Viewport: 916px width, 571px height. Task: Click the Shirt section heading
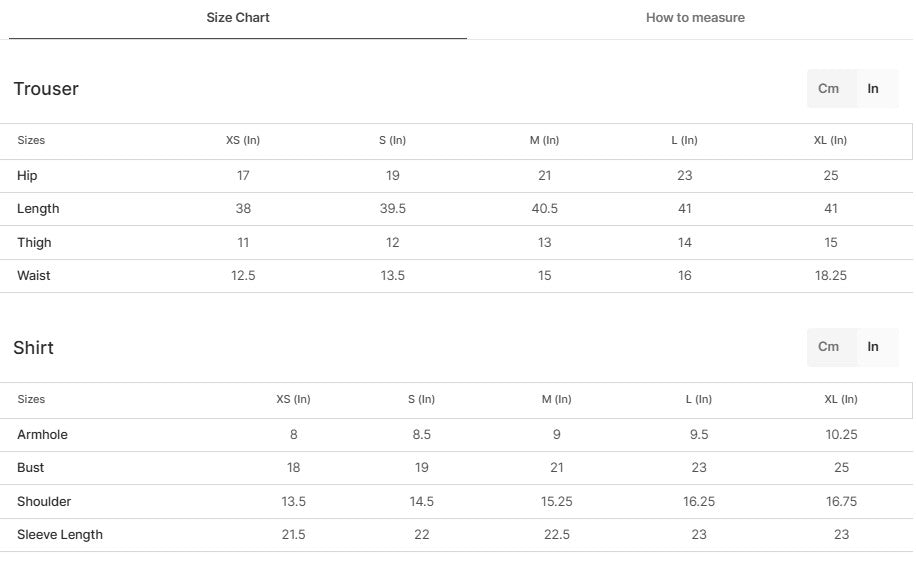pyautogui.click(x=34, y=348)
